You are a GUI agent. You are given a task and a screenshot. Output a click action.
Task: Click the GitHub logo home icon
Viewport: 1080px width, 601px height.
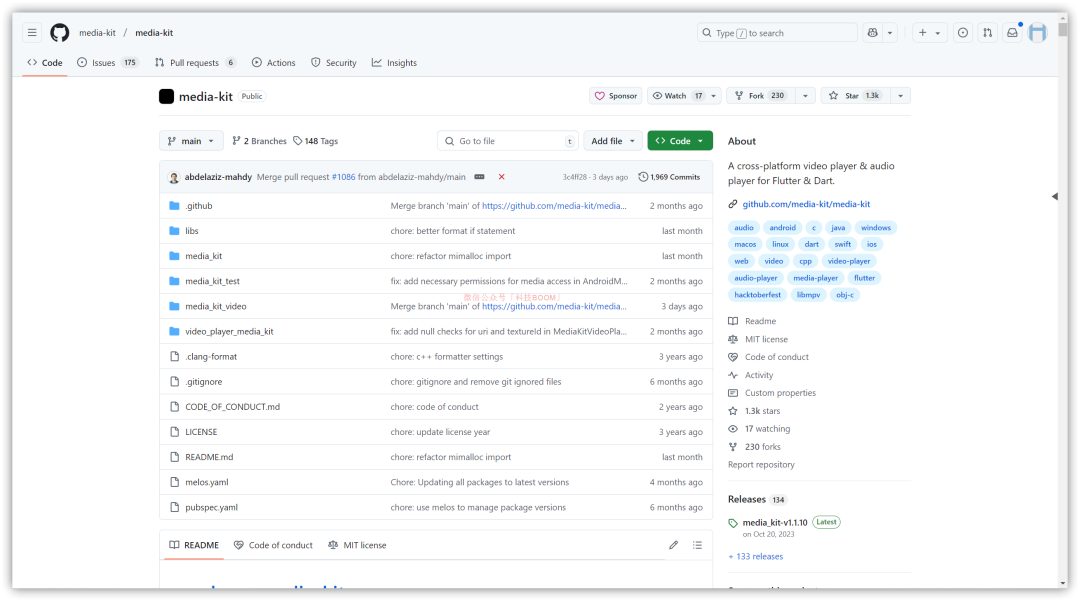[x=60, y=32]
